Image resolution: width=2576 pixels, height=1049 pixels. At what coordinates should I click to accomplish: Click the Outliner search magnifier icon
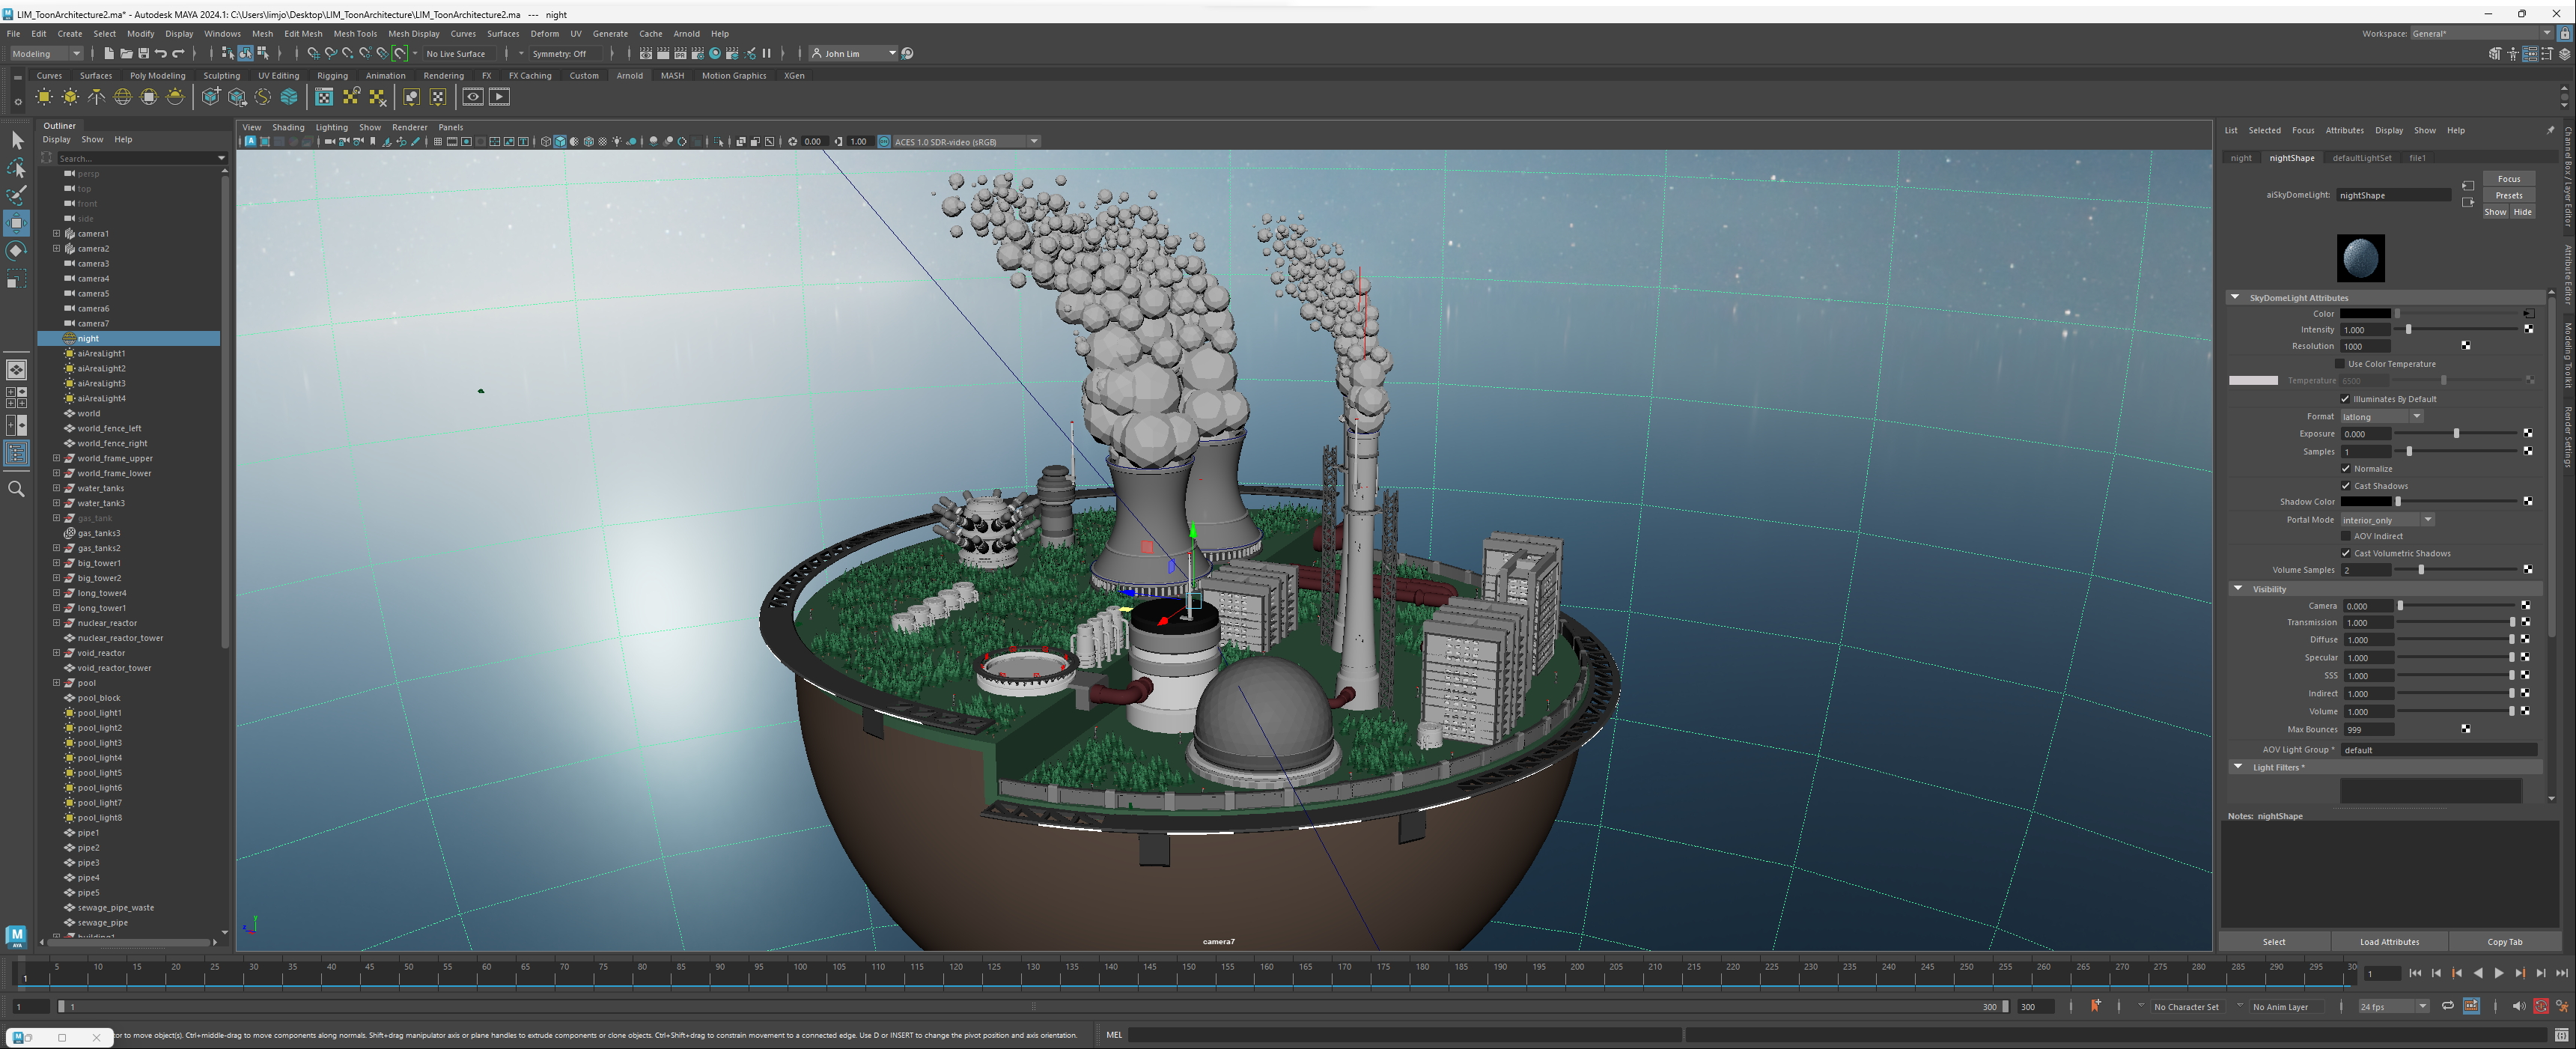point(16,489)
